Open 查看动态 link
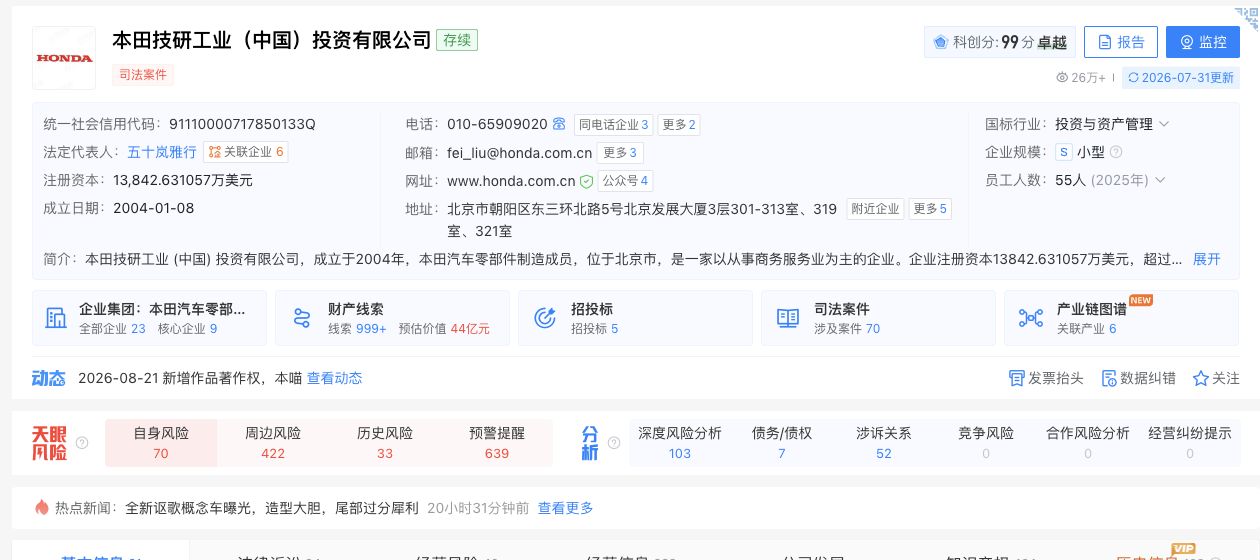The height and width of the screenshot is (560, 1260). pos(334,378)
